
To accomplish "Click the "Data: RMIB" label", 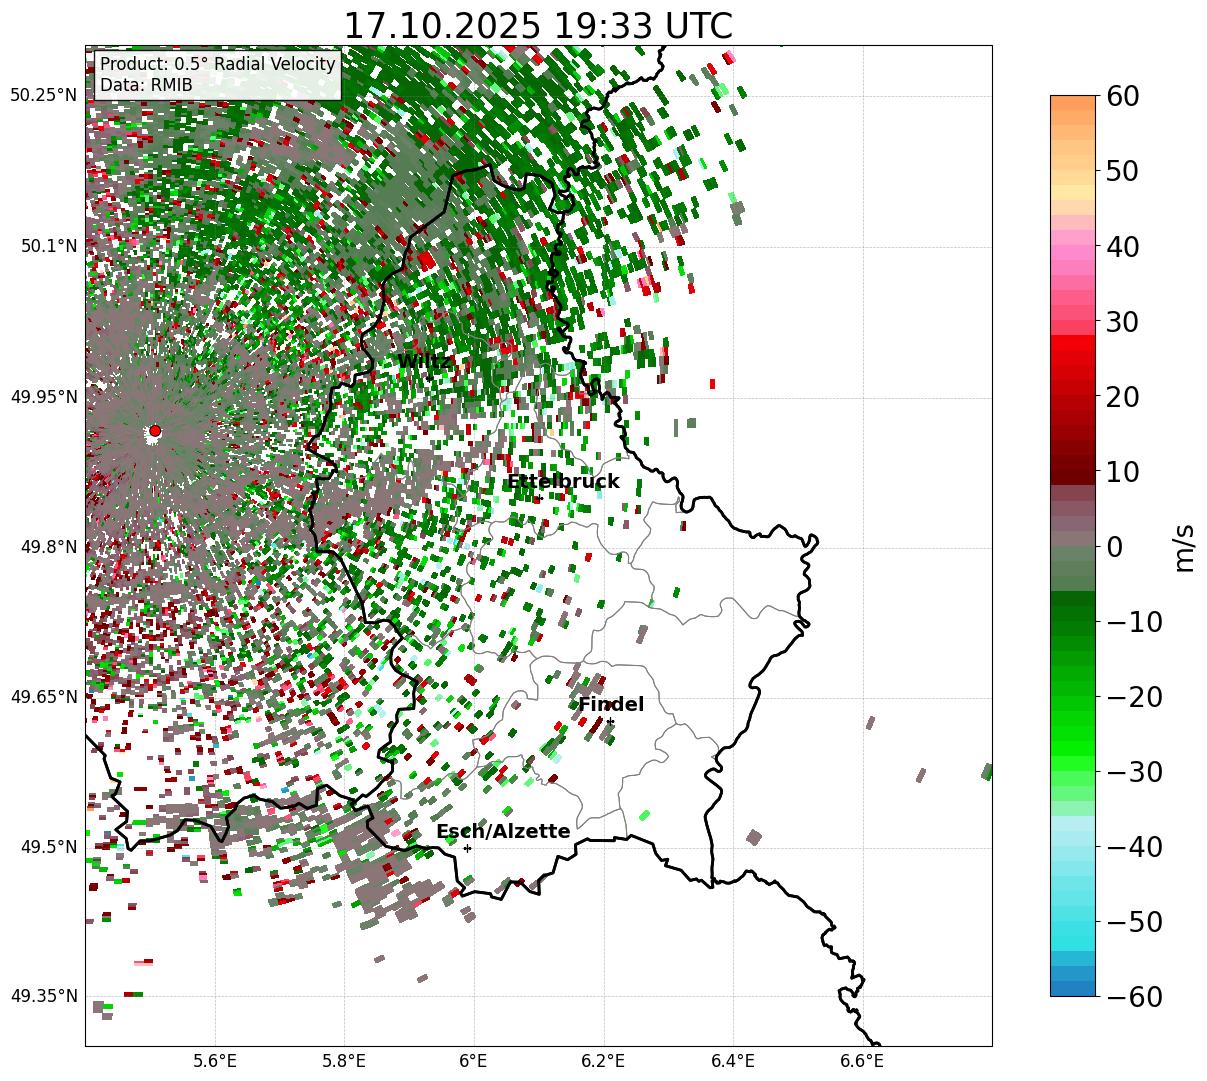I will (146, 85).
